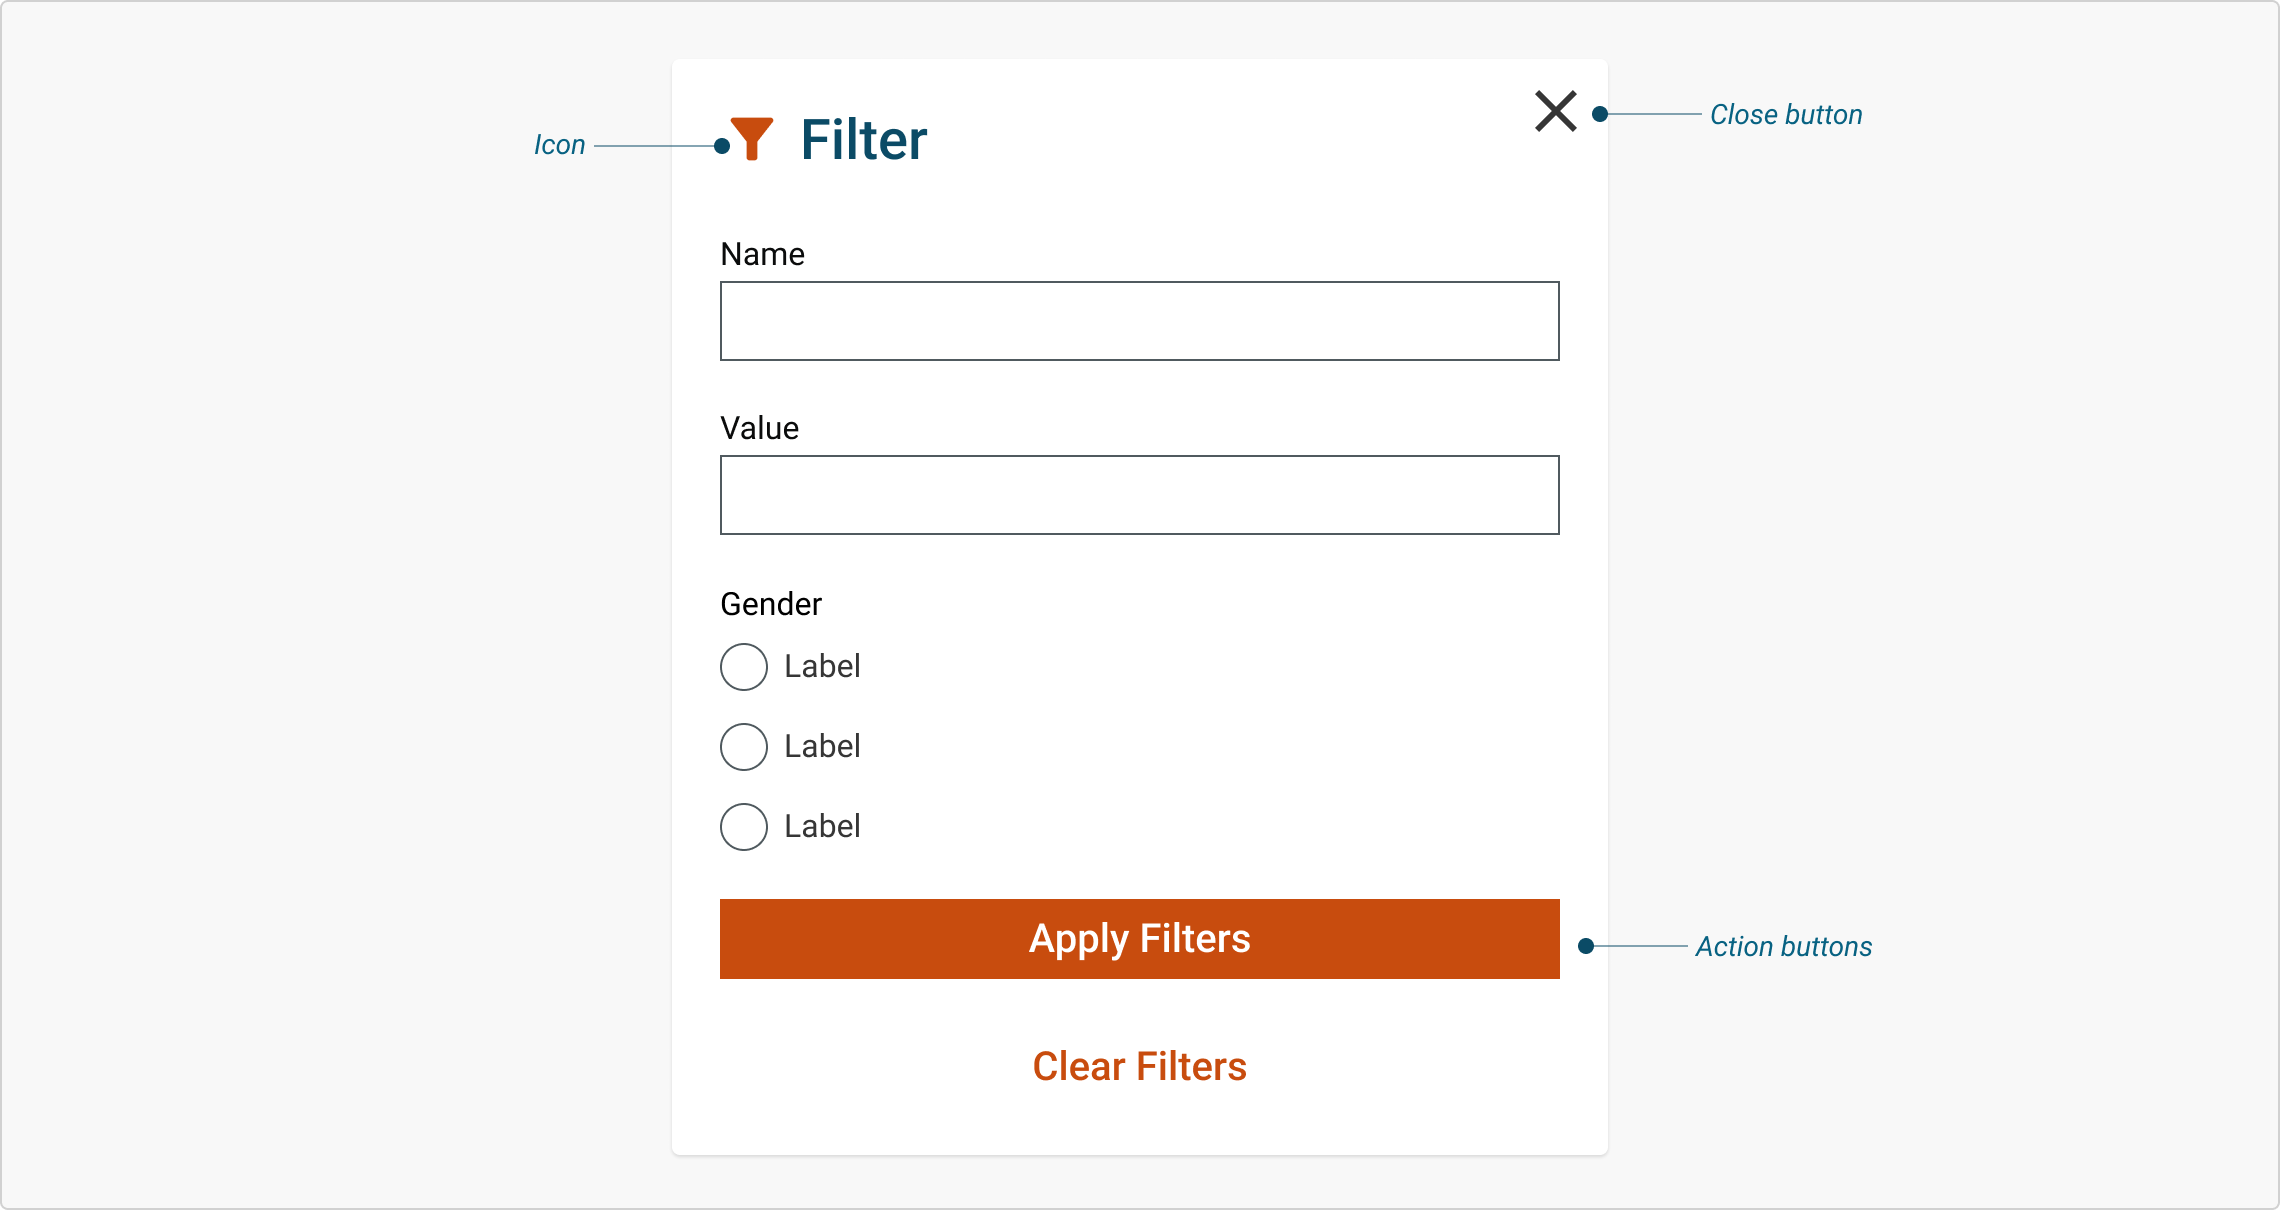Click the Value field label
Image resolution: width=2280 pixels, height=1210 pixels.
pyautogui.click(x=759, y=428)
